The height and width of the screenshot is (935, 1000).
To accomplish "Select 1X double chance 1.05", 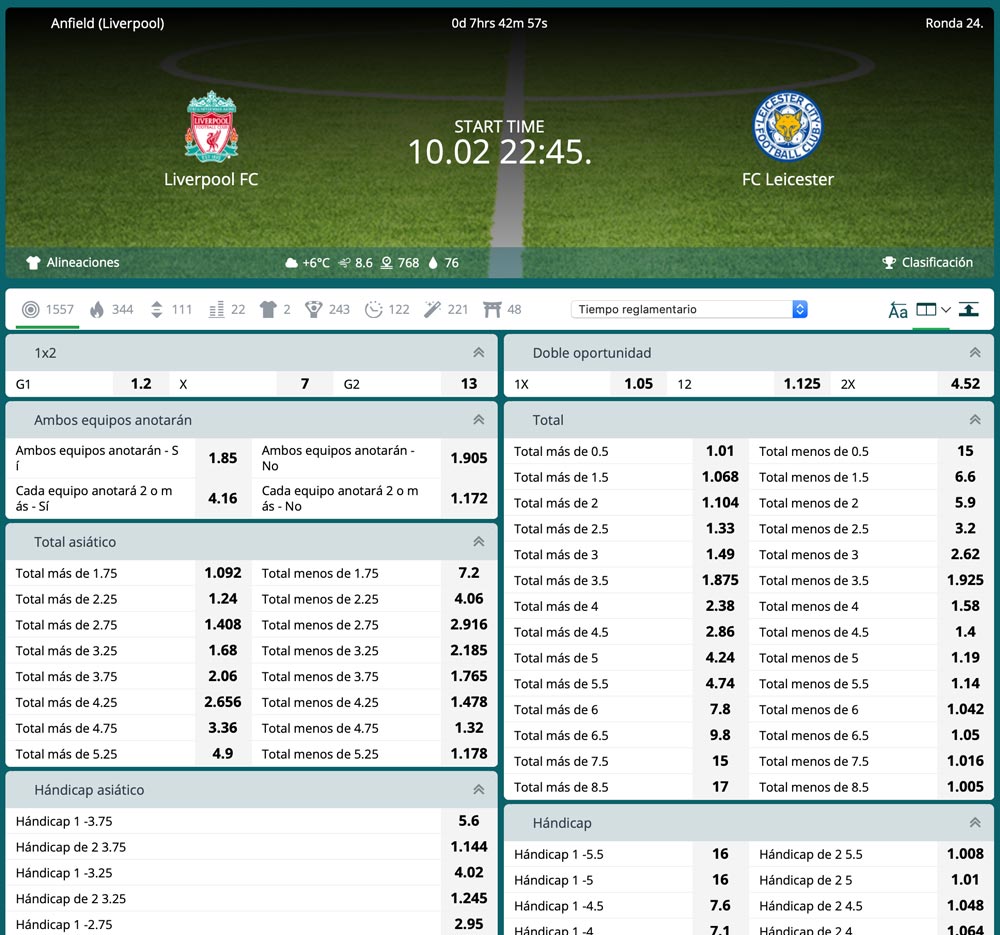I will [x=638, y=384].
